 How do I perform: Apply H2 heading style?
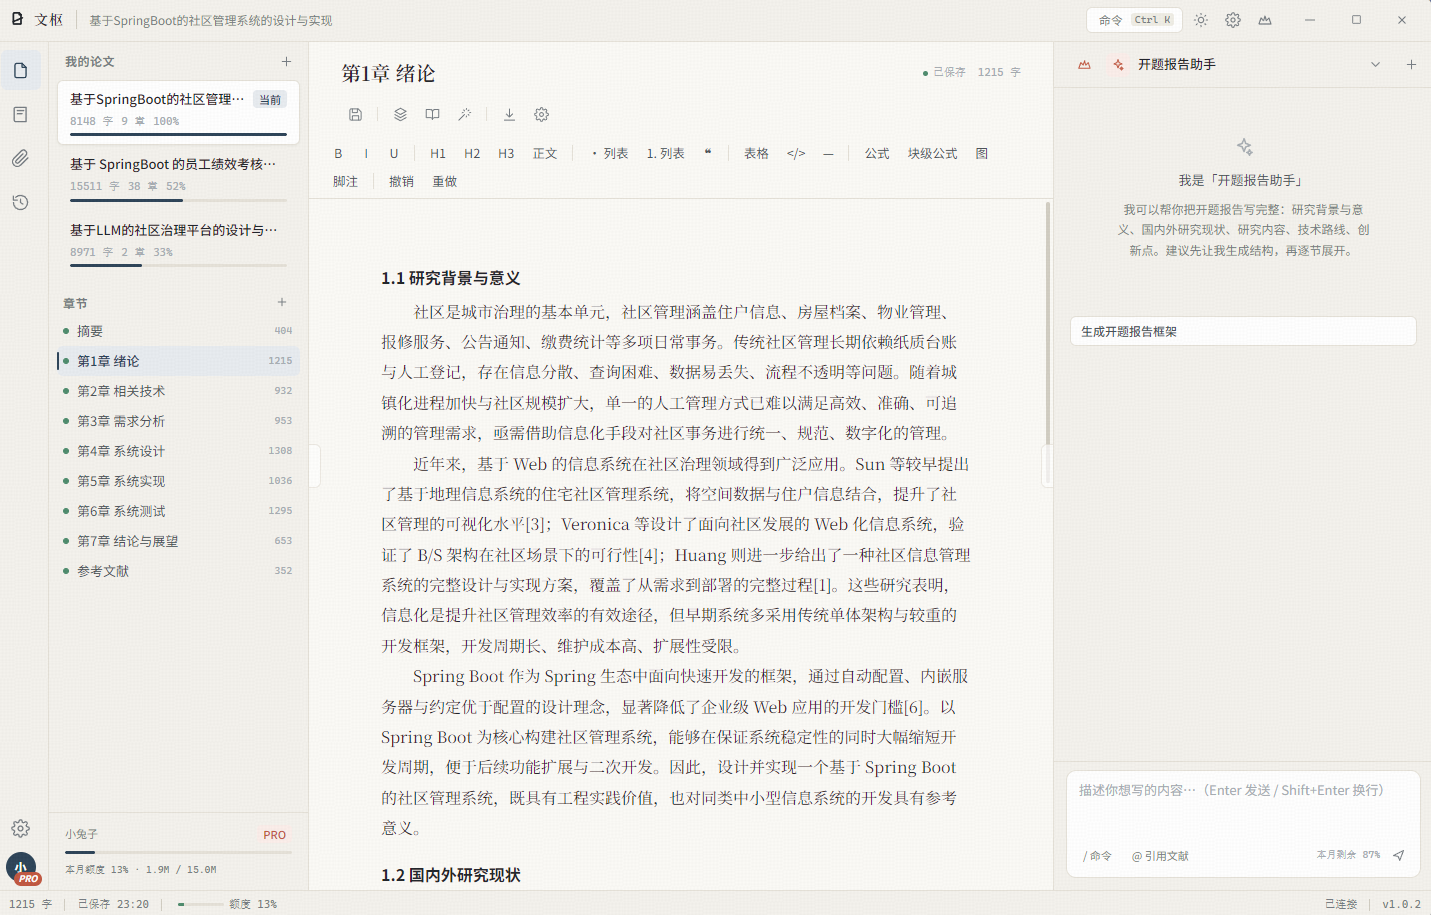[472, 153]
